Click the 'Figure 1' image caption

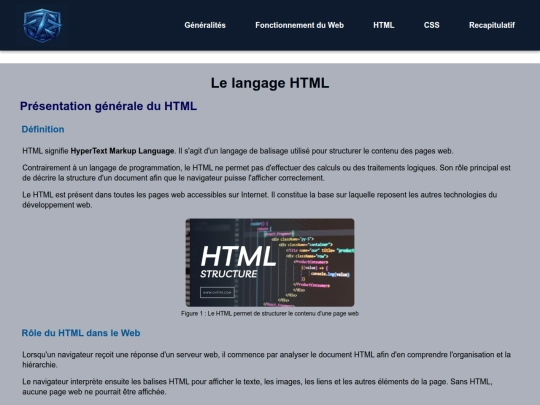click(270, 314)
